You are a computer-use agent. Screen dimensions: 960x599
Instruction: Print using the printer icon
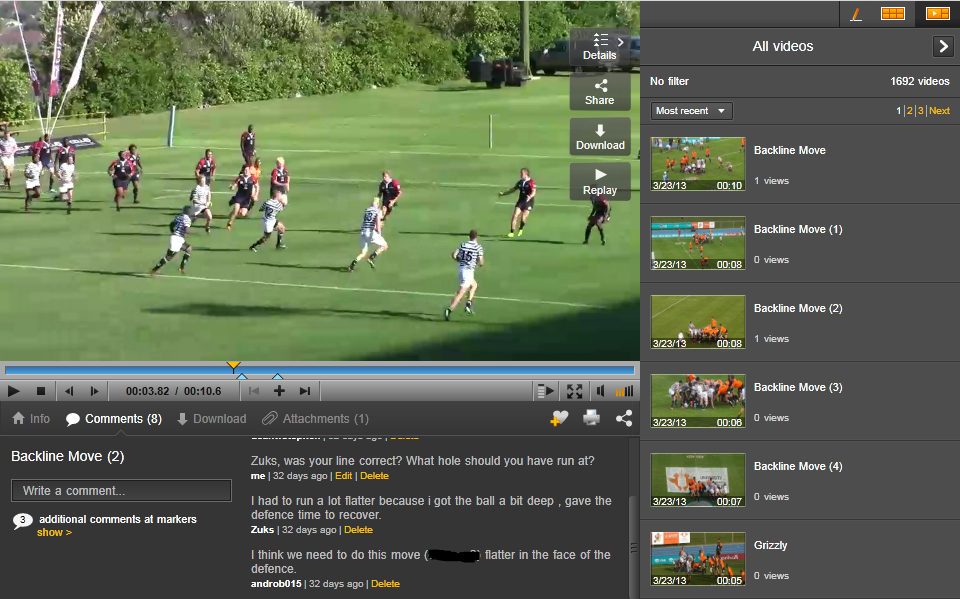pyautogui.click(x=591, y=418)
